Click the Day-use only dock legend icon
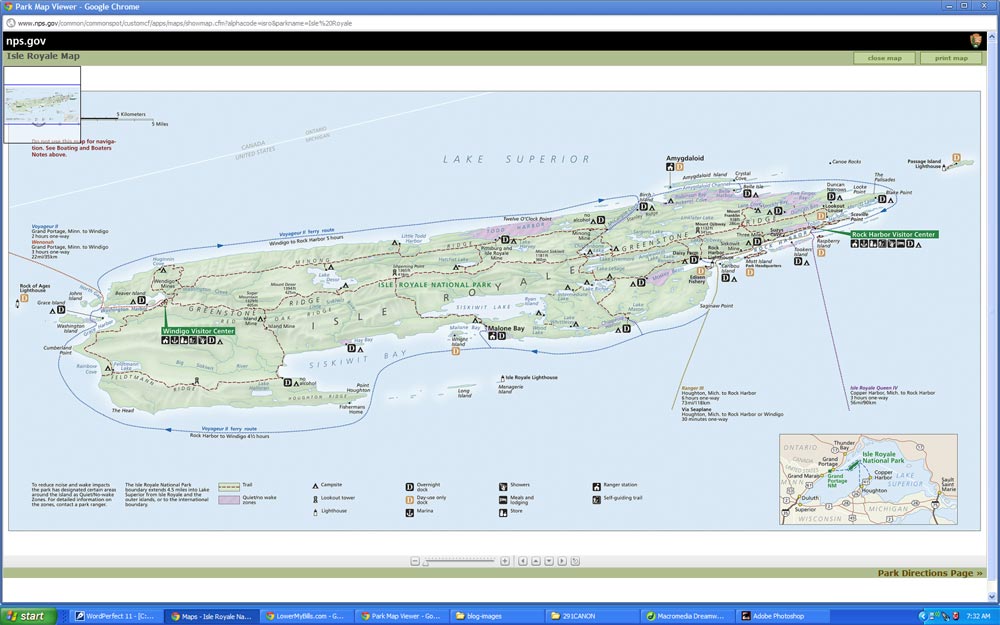1000x625 pixels. (409, 499)
